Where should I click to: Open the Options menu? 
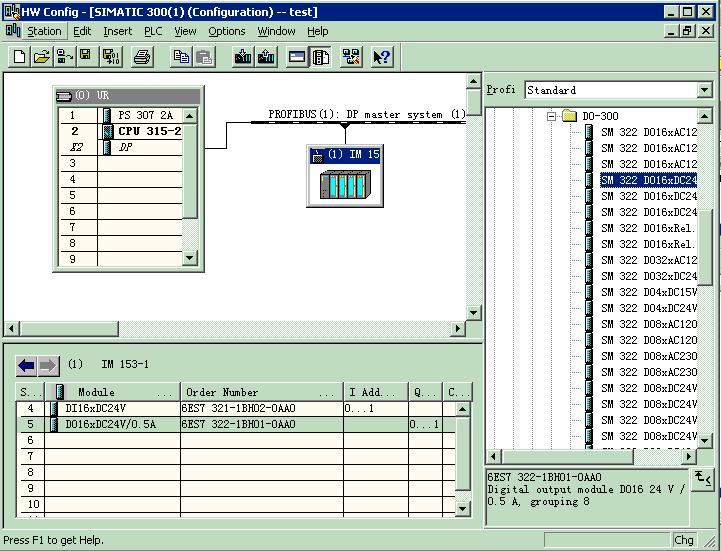pos(226,31)
